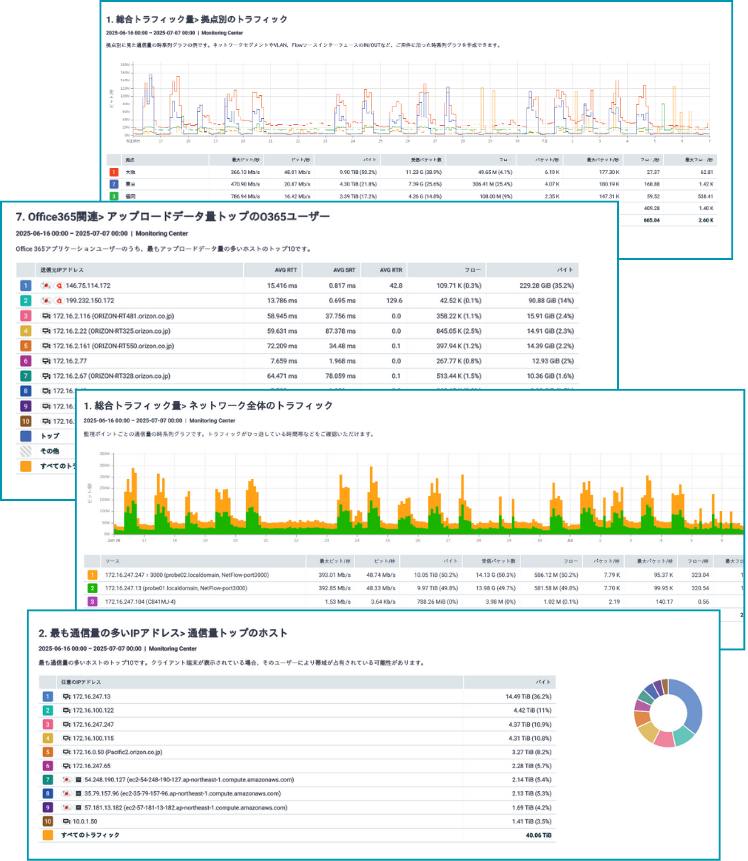Viewport: 748px width, 861px height.
Task: Click the host icon next to ORIZON-RT328
Action: click(46, 376)
